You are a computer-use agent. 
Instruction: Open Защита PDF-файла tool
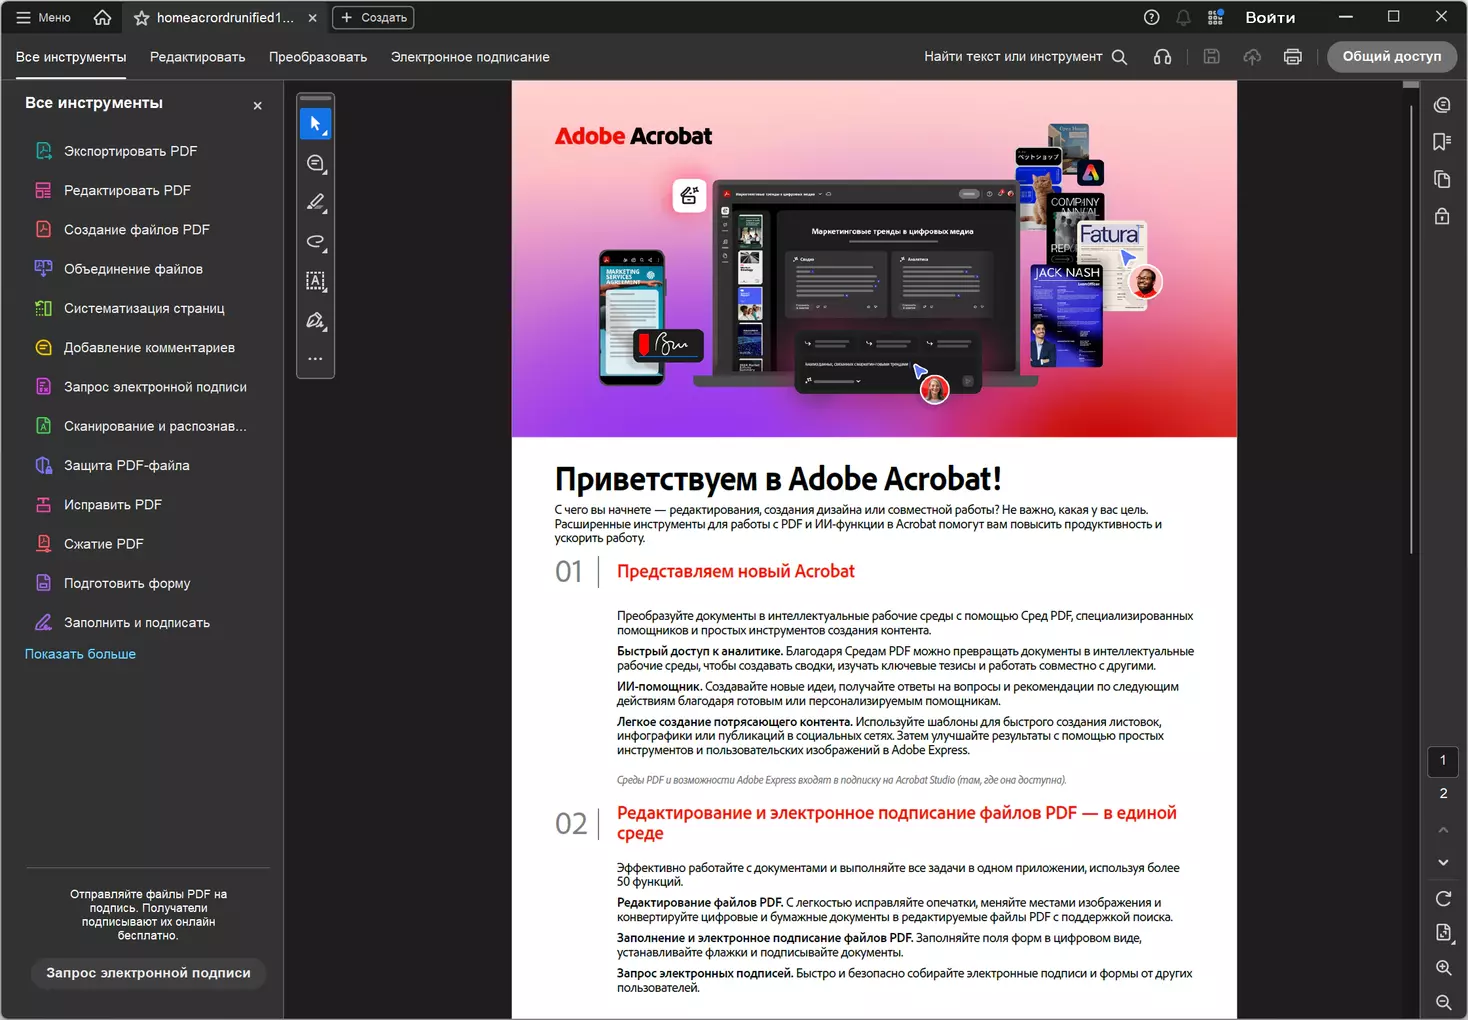point(143,465)
